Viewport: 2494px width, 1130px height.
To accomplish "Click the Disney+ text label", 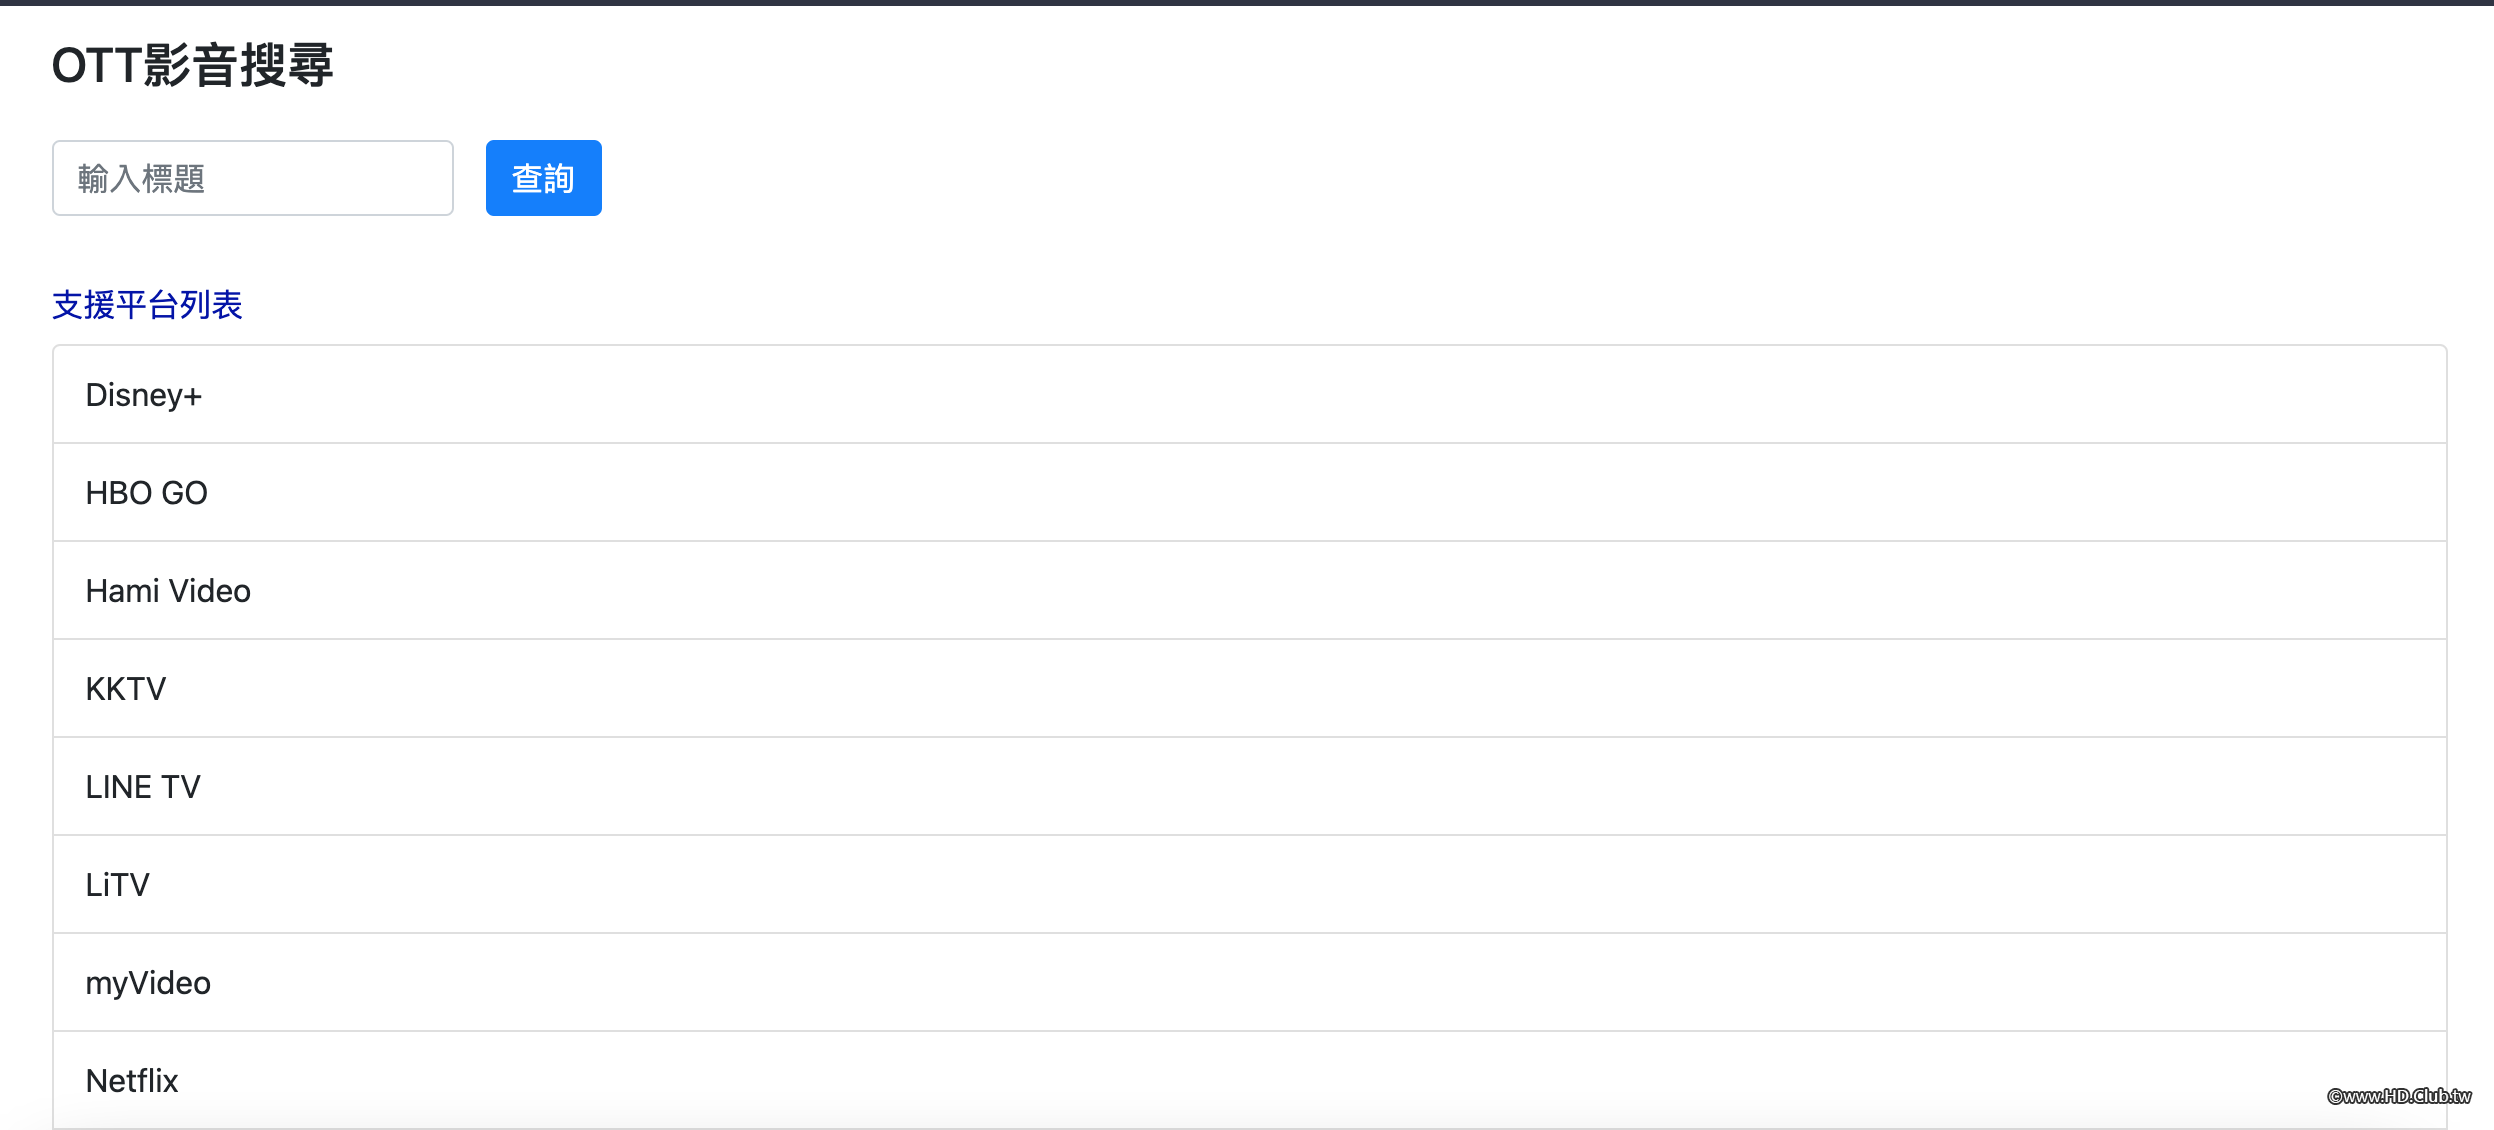I will [144, 396].
